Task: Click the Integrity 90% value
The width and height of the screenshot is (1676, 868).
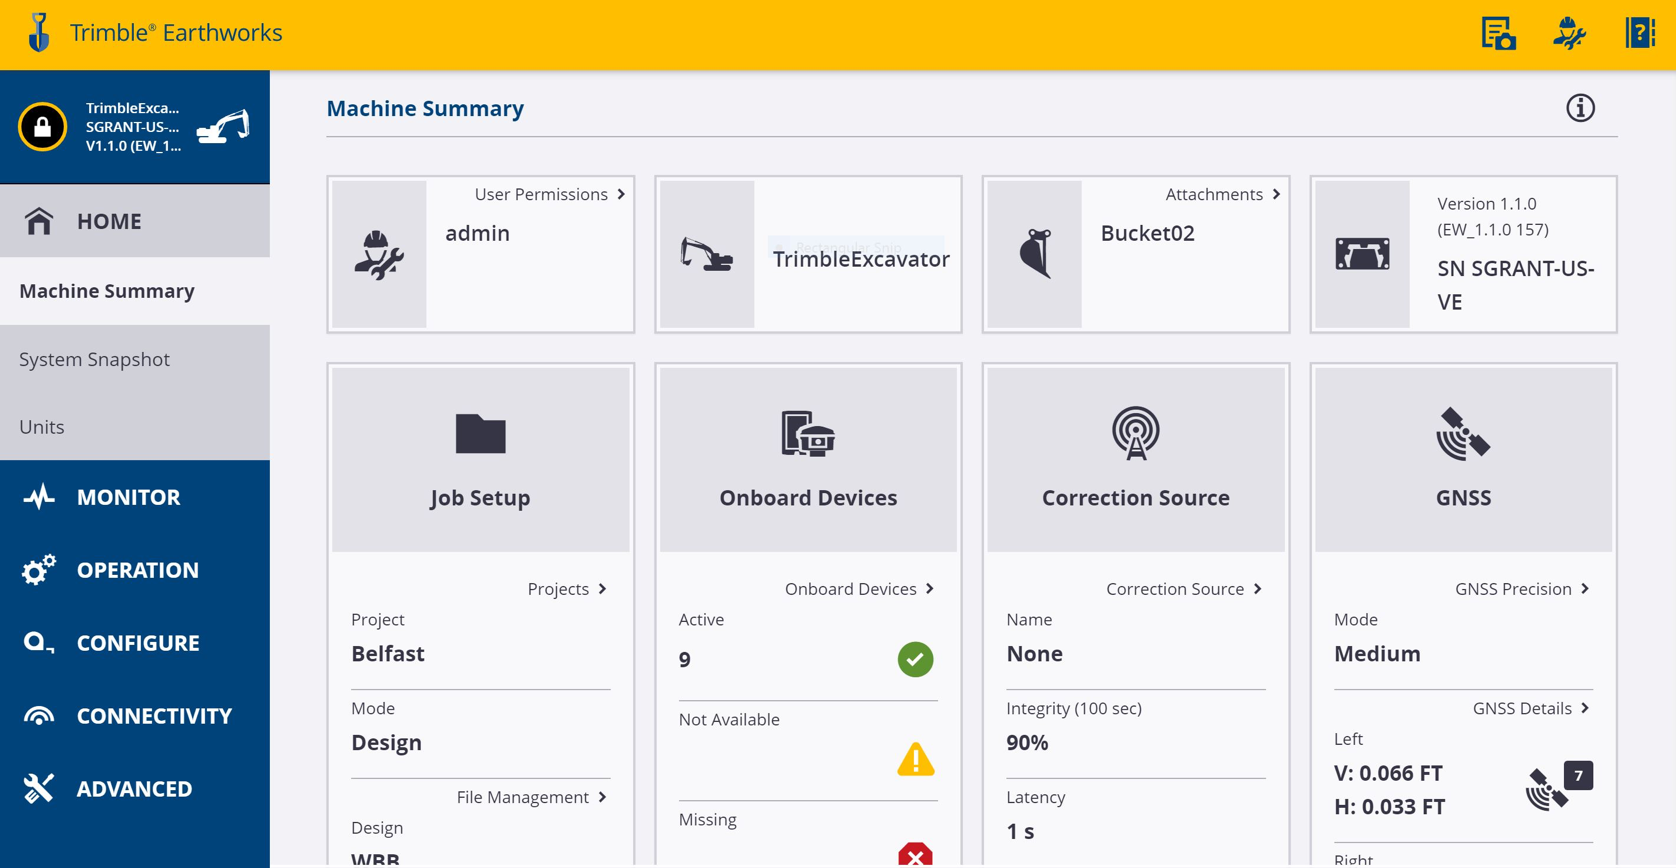Action: click(1027, 743)
